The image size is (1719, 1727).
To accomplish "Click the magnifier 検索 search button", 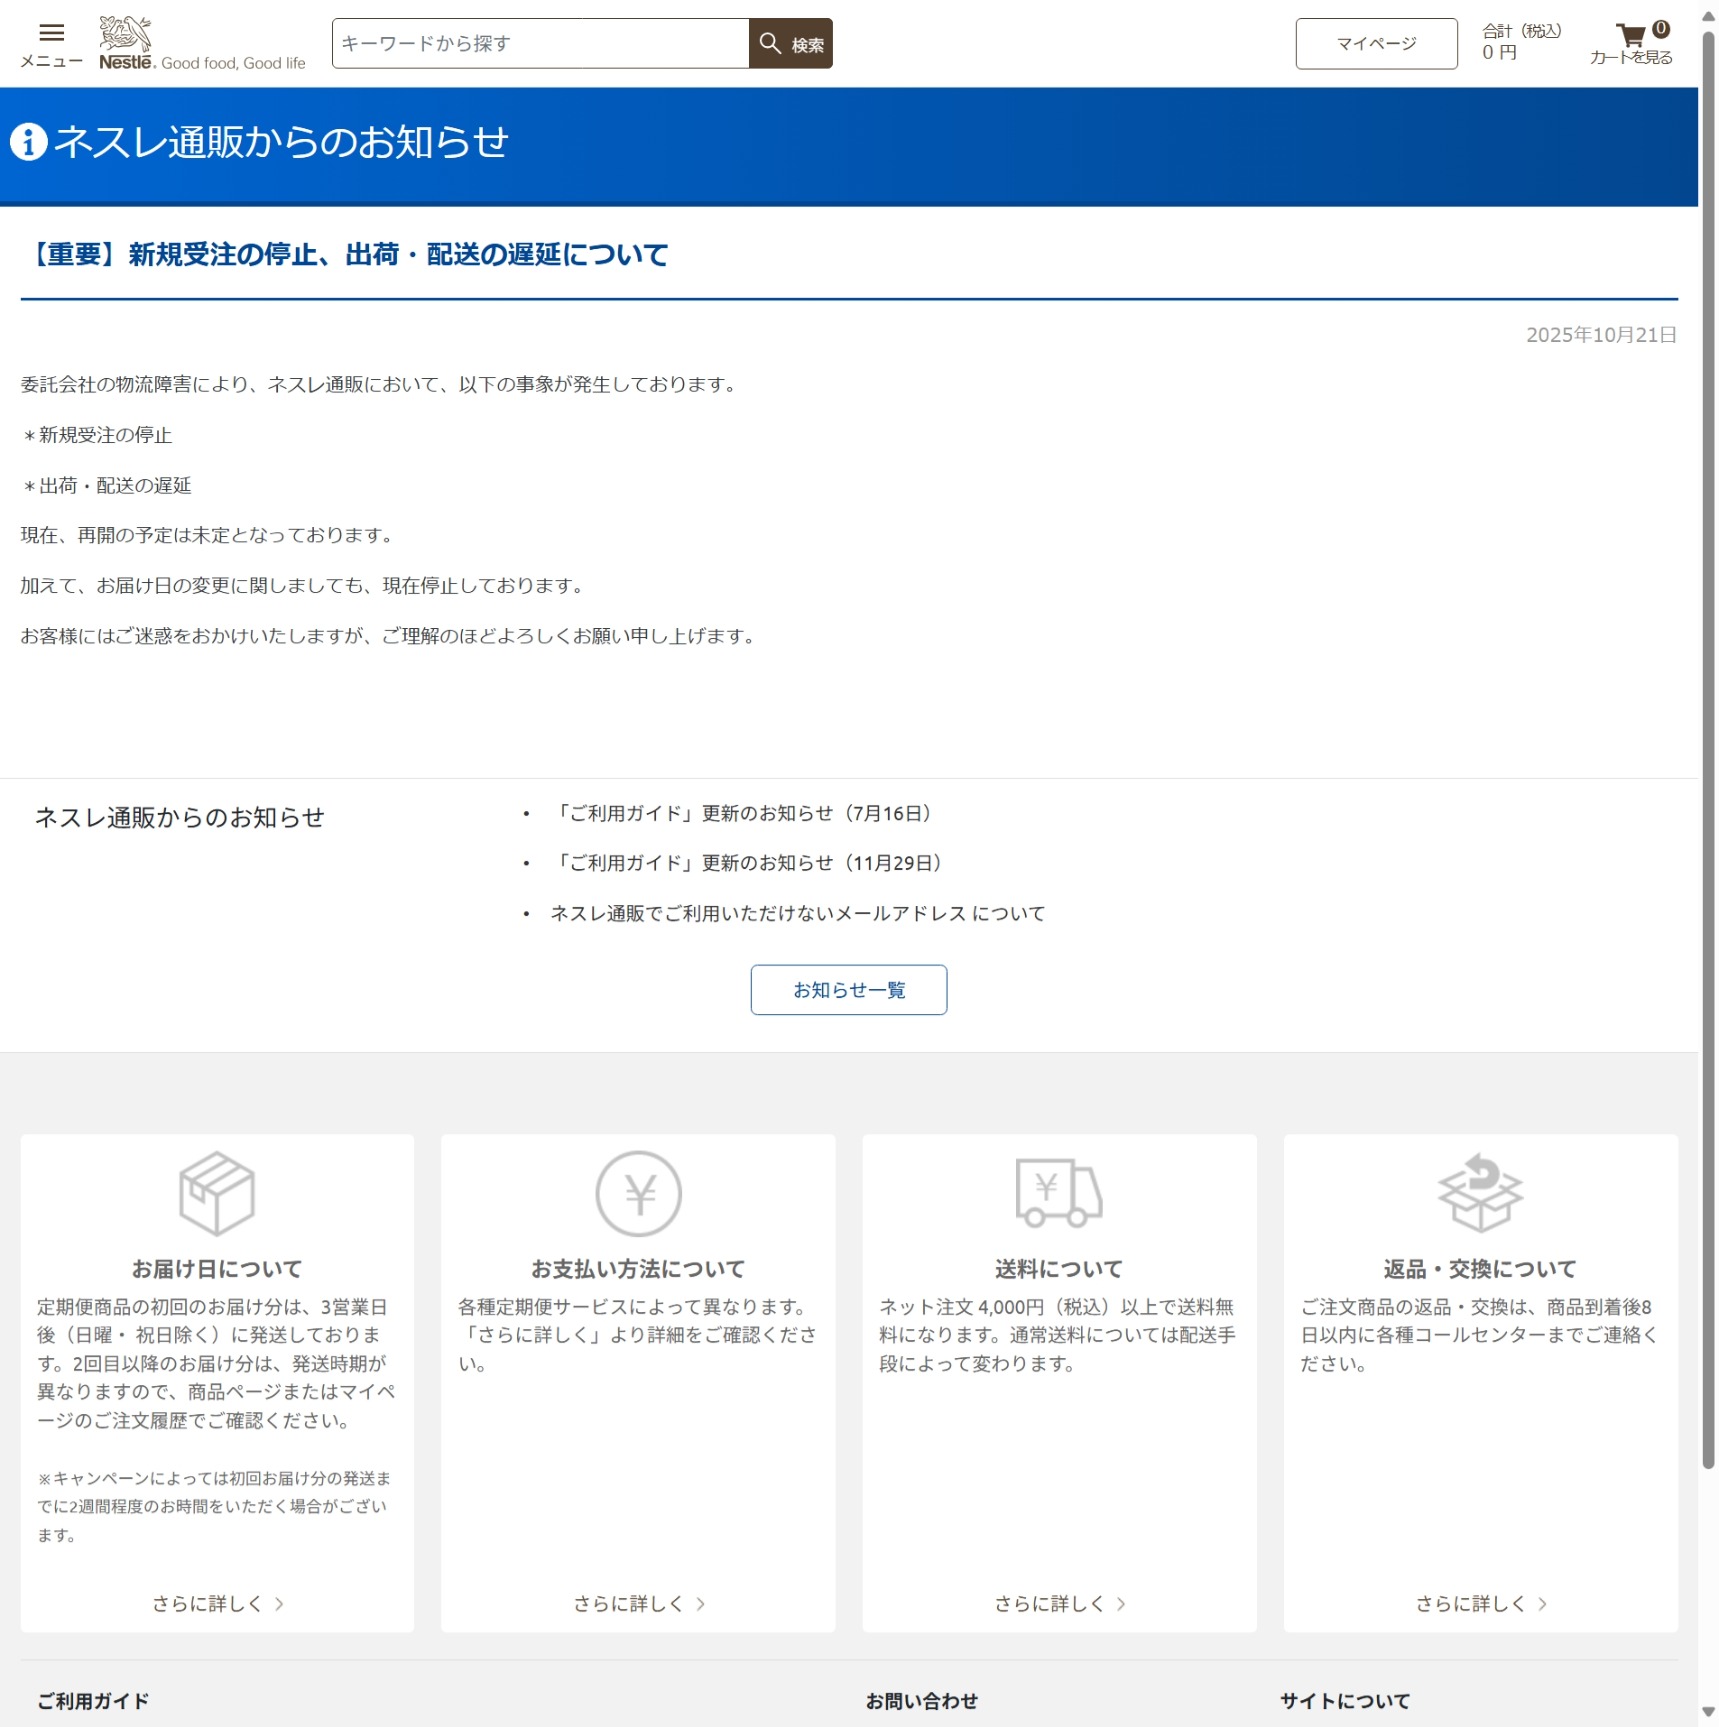I will [x=790, y=44].
